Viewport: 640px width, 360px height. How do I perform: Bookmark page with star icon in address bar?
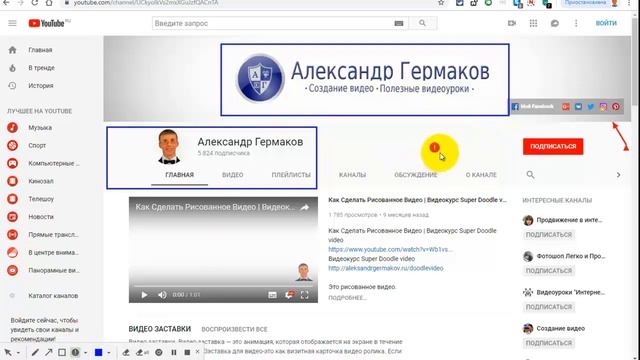click(441, 3)
